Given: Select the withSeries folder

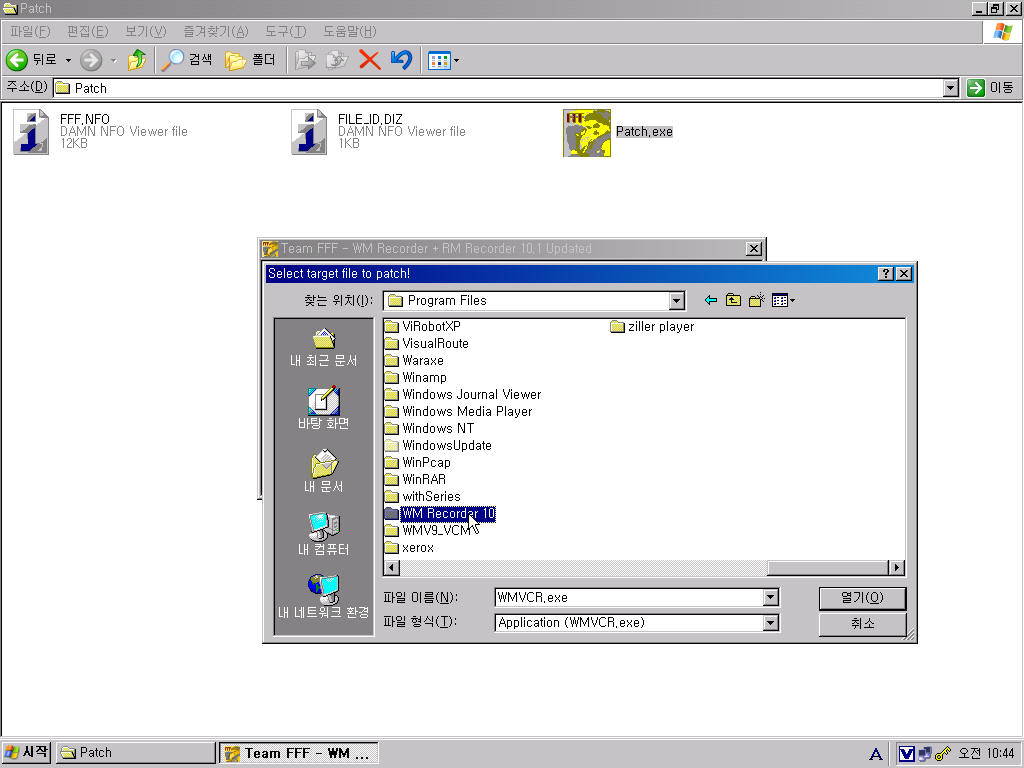Looking at the screenshot, I should (x=423, y=496).
